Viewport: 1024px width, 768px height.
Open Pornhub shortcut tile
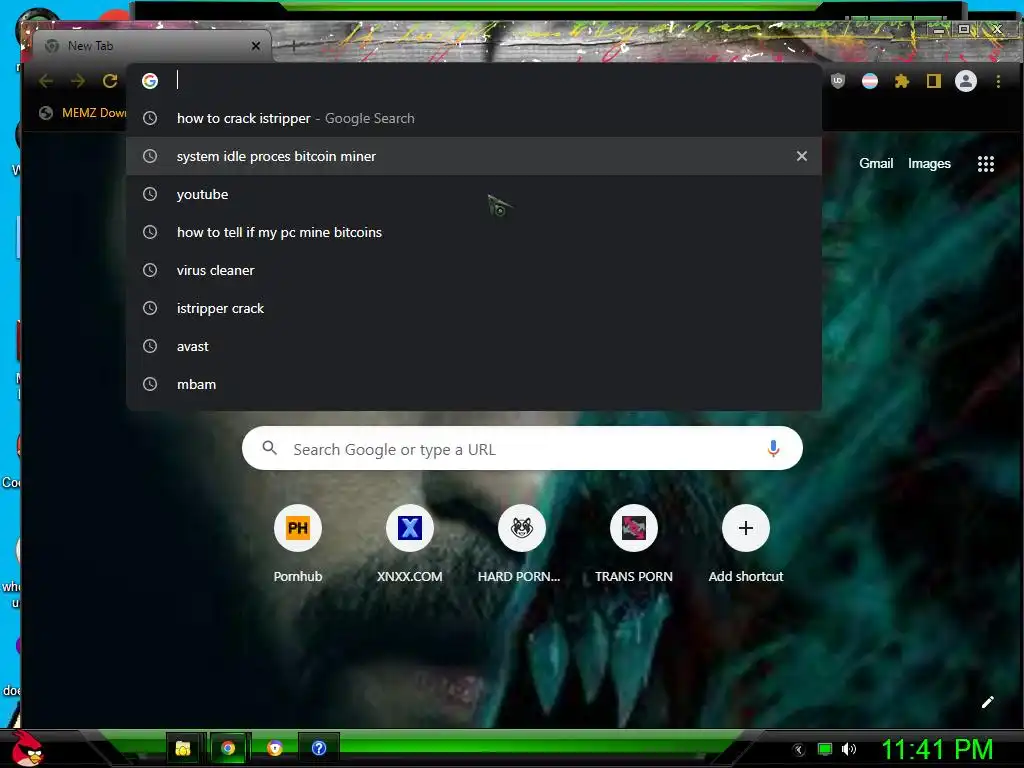tap(298, 543)
